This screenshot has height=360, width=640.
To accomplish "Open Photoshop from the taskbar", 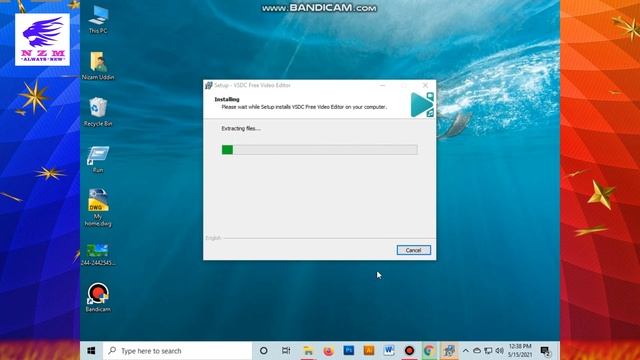I will pos(349,351).
